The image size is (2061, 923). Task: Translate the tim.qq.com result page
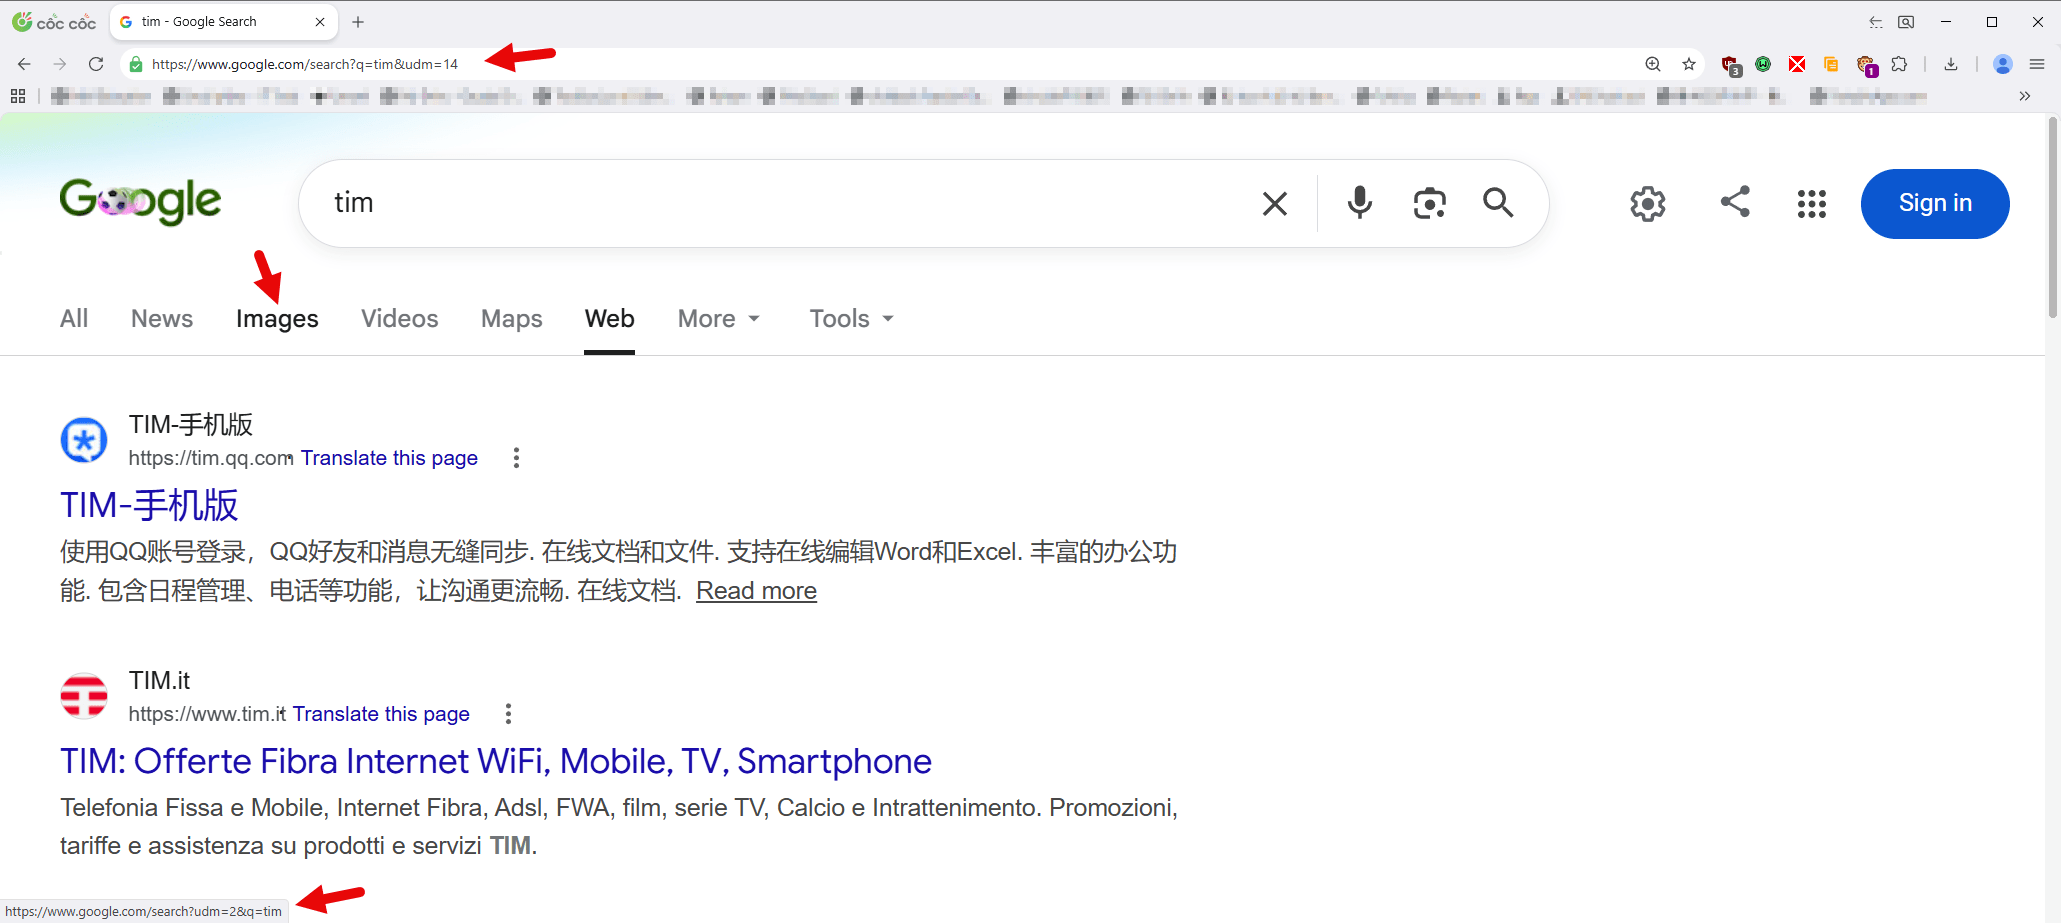[x=389, y=458]
